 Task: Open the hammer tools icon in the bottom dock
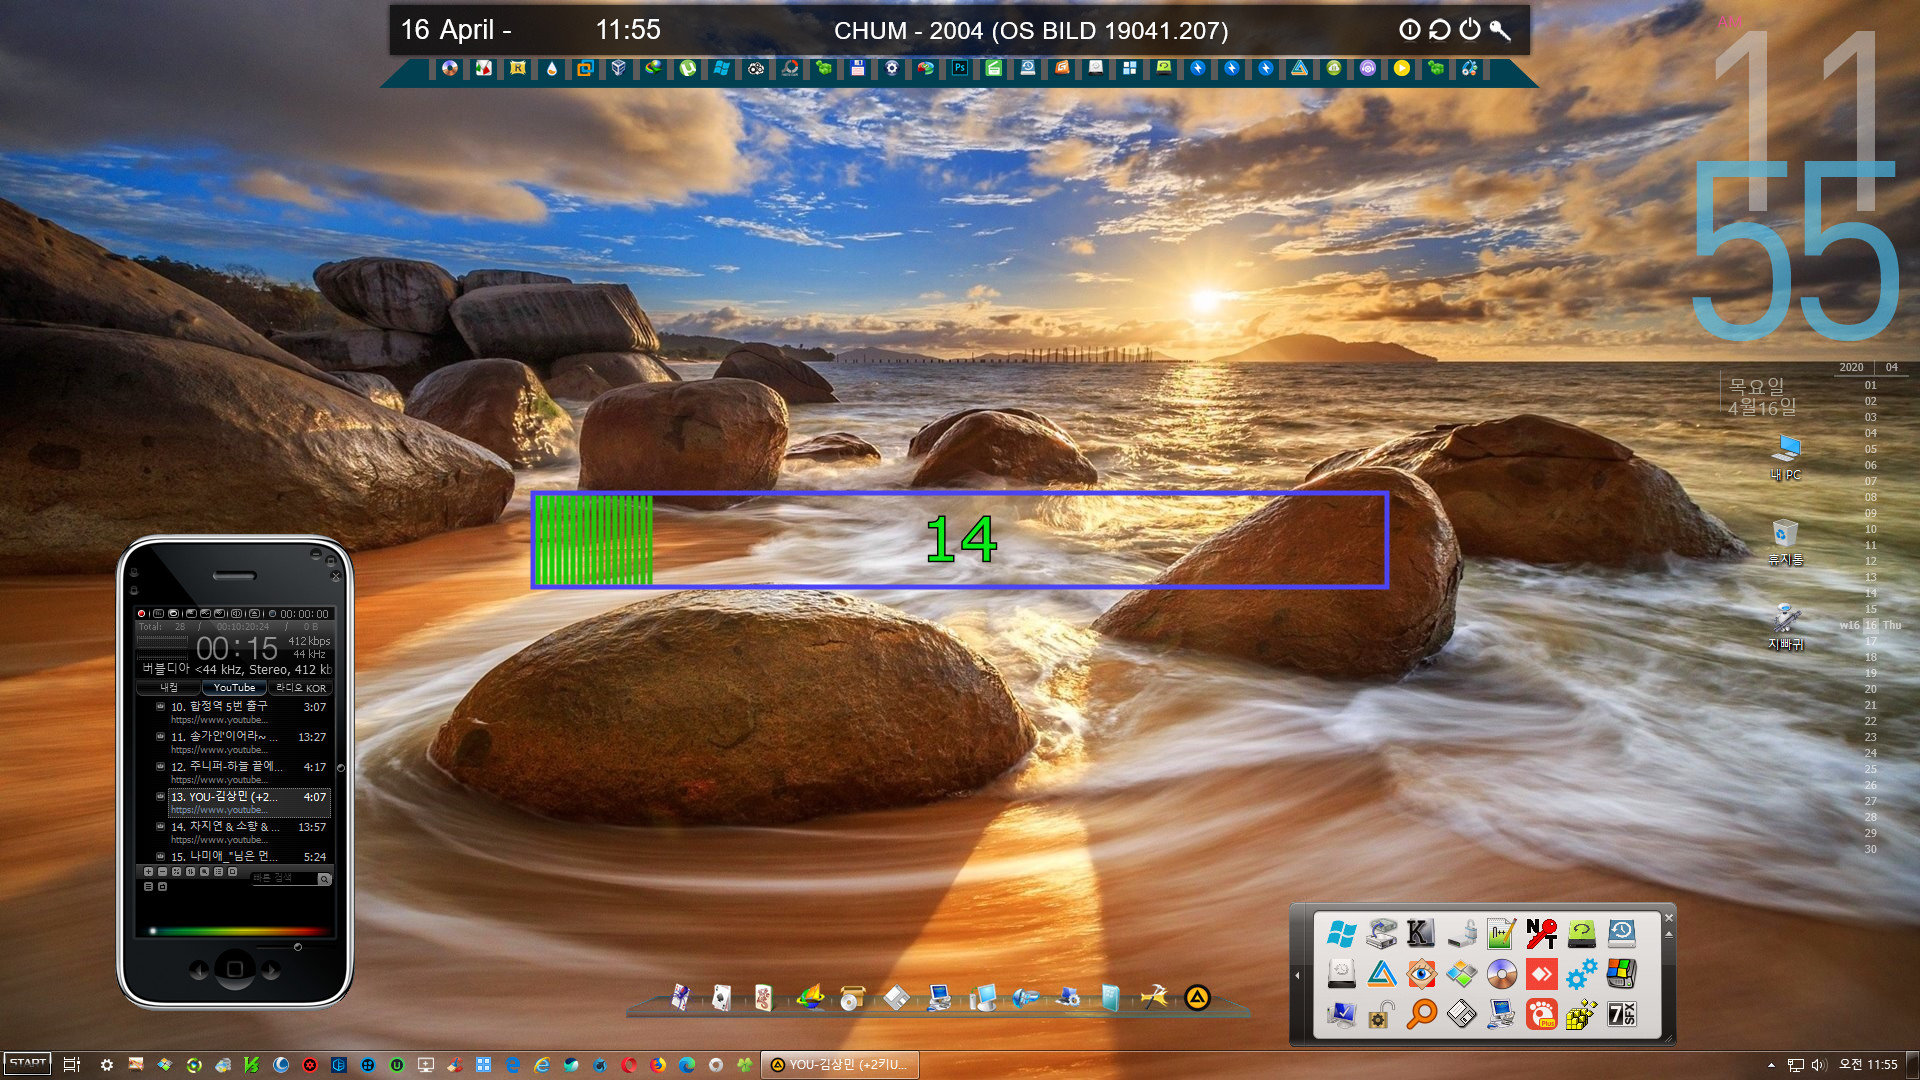tap(1154, 997)
